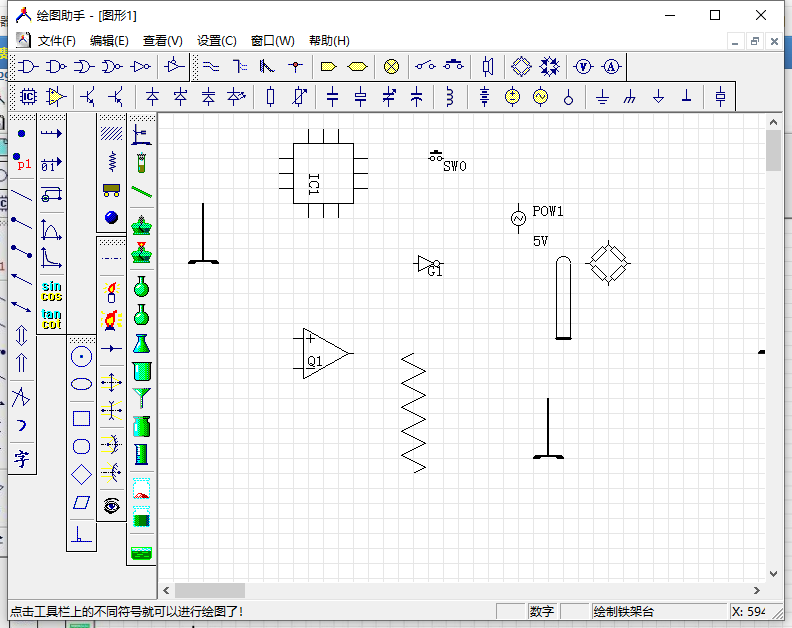
Task: Pick the yellow lamp symbol with cross
Action: (x=391, y=67)
